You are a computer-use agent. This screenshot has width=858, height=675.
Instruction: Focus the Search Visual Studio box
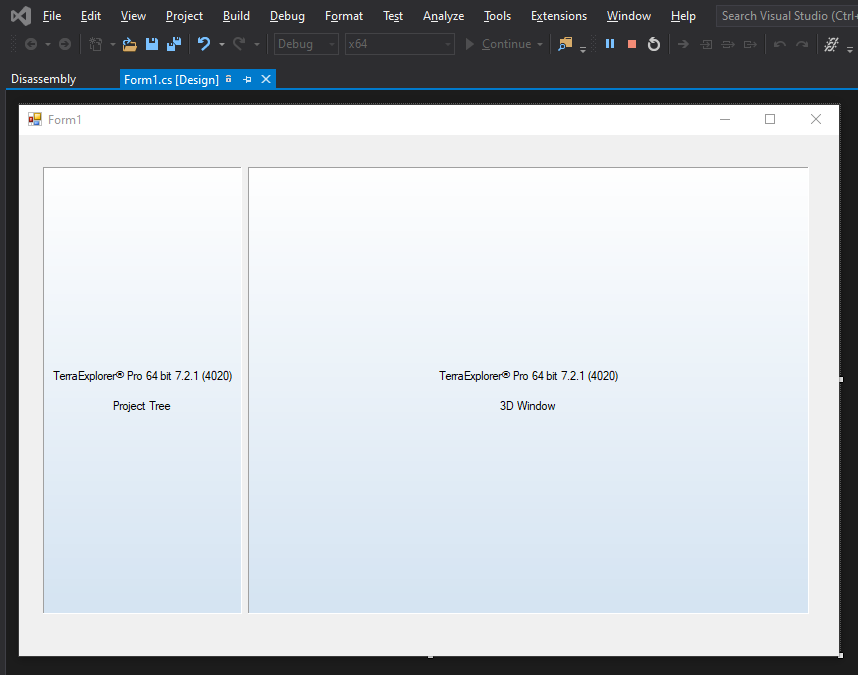(x=788, y=16)
